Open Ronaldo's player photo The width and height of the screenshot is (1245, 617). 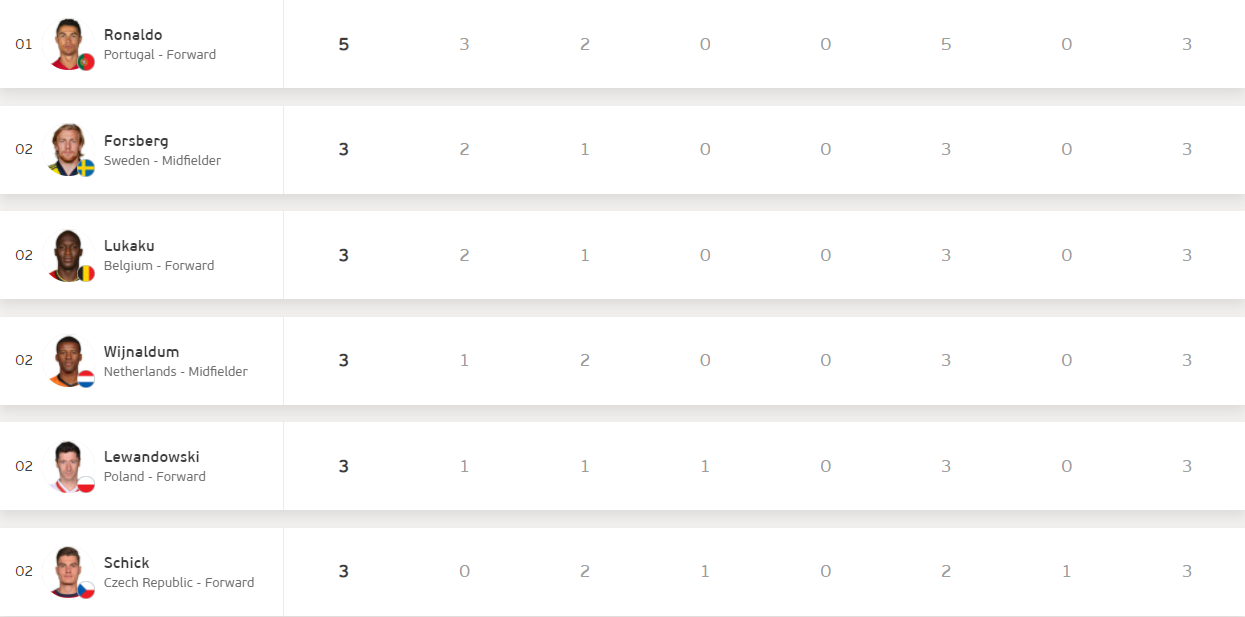pyautogui.click(x=69, y=44)
